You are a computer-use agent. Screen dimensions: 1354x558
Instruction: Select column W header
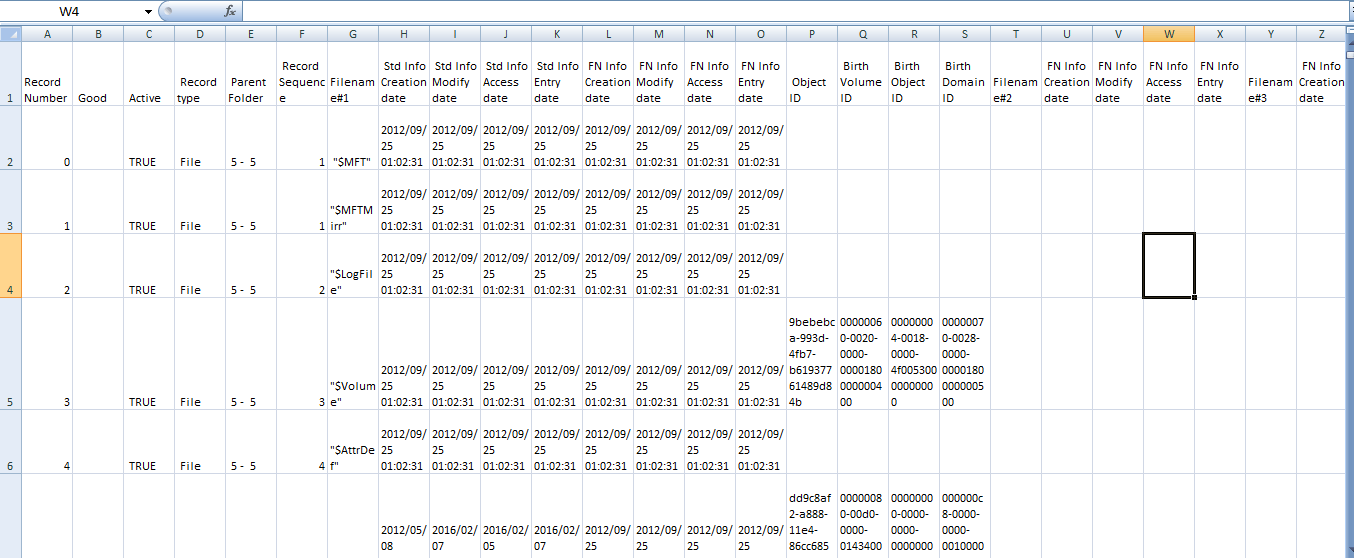click(x=1169, y=34)
